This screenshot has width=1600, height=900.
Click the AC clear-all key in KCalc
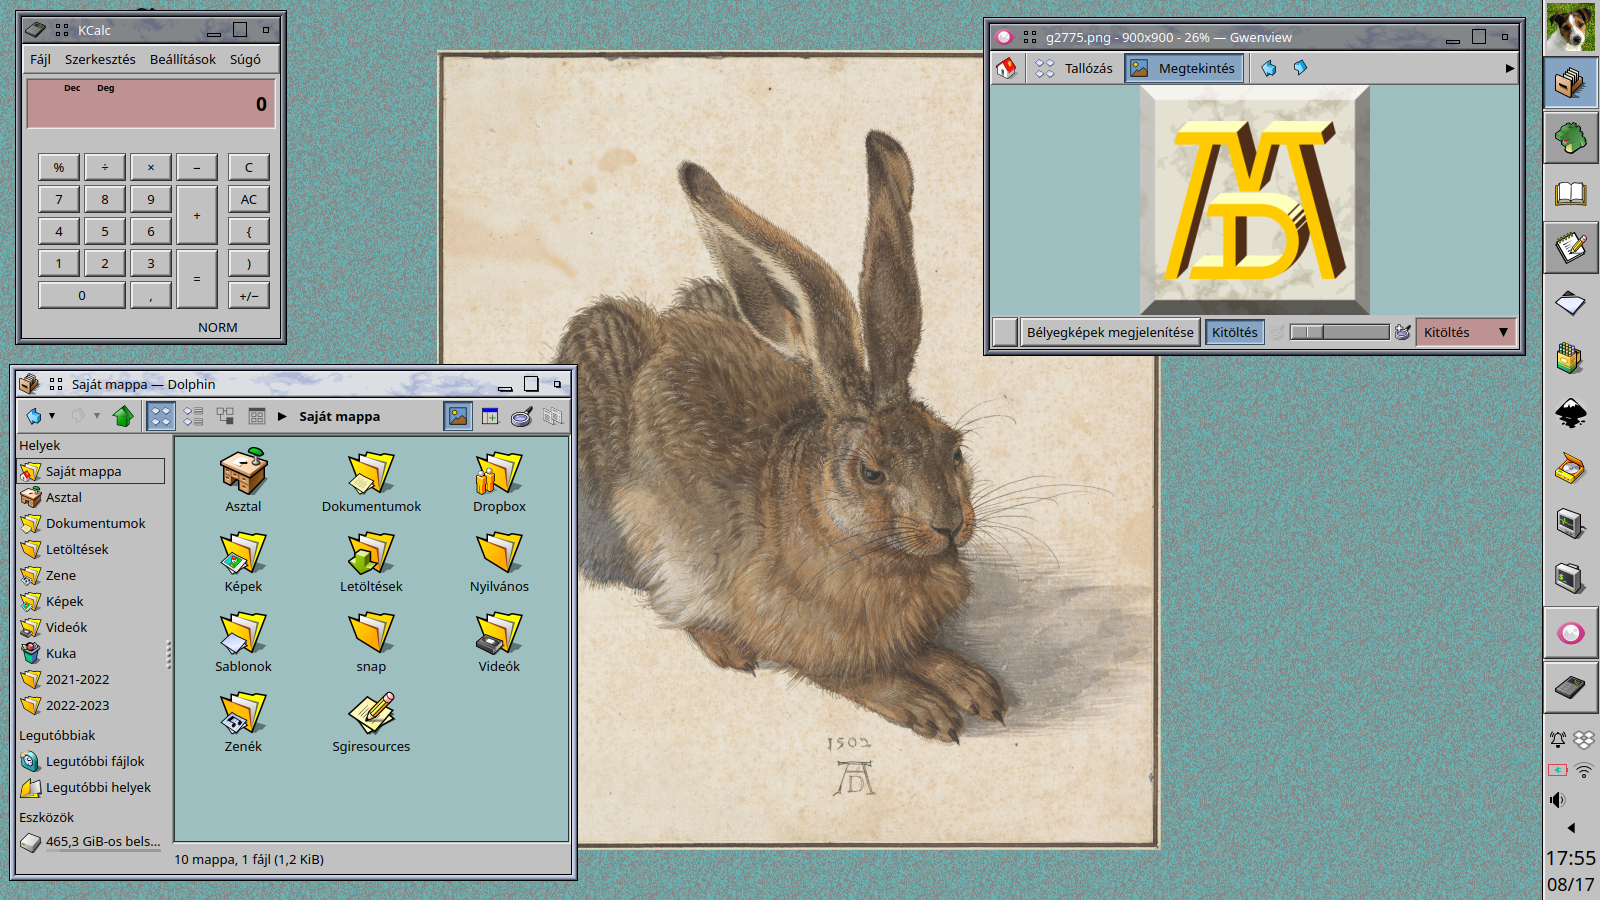(249, 199)
